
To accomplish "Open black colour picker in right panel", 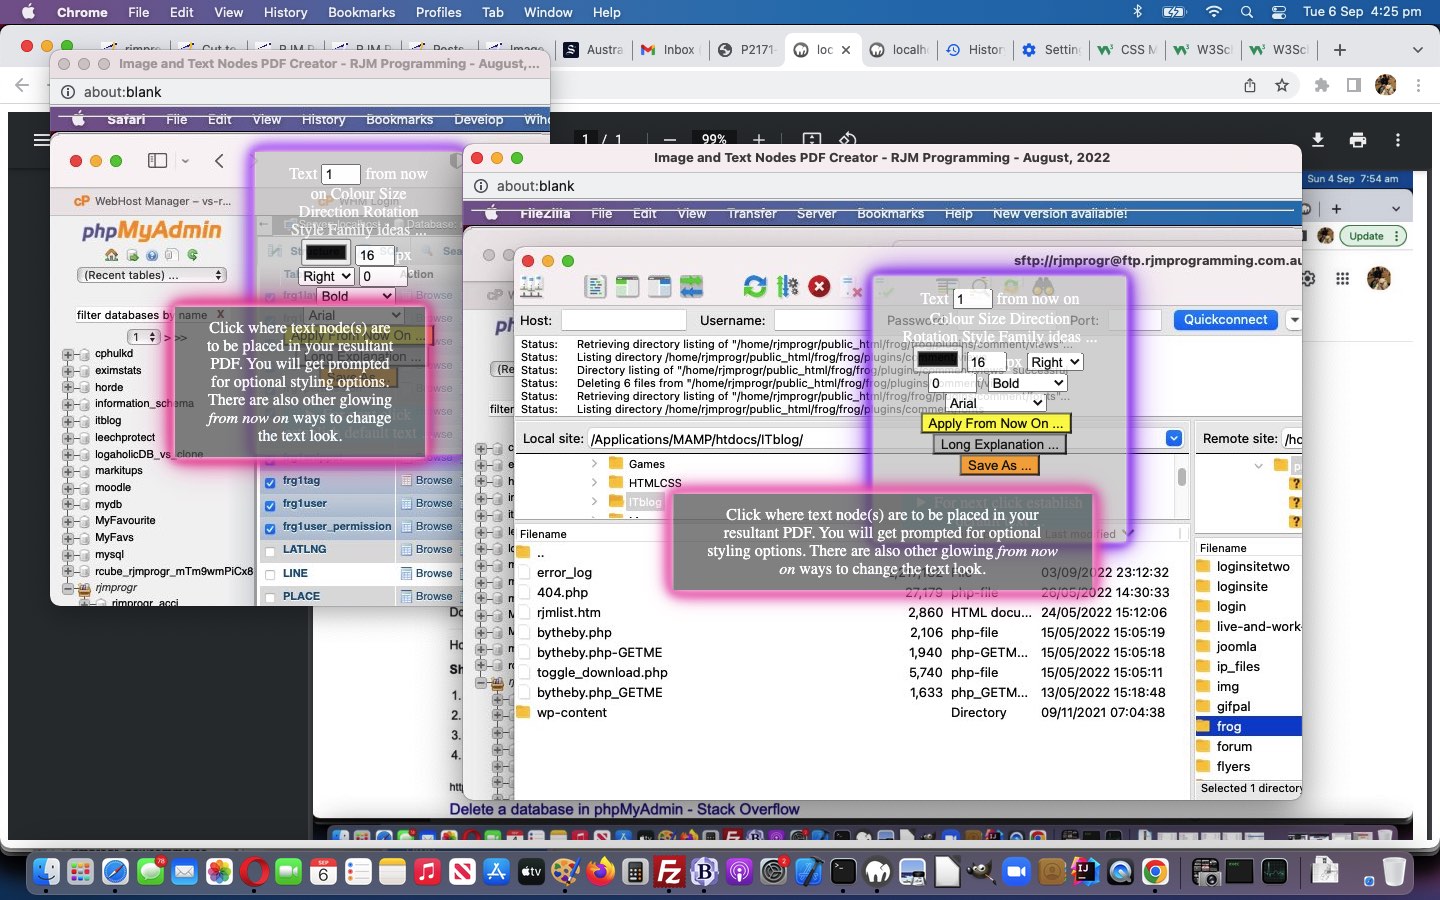I will (x=938, y=360).
